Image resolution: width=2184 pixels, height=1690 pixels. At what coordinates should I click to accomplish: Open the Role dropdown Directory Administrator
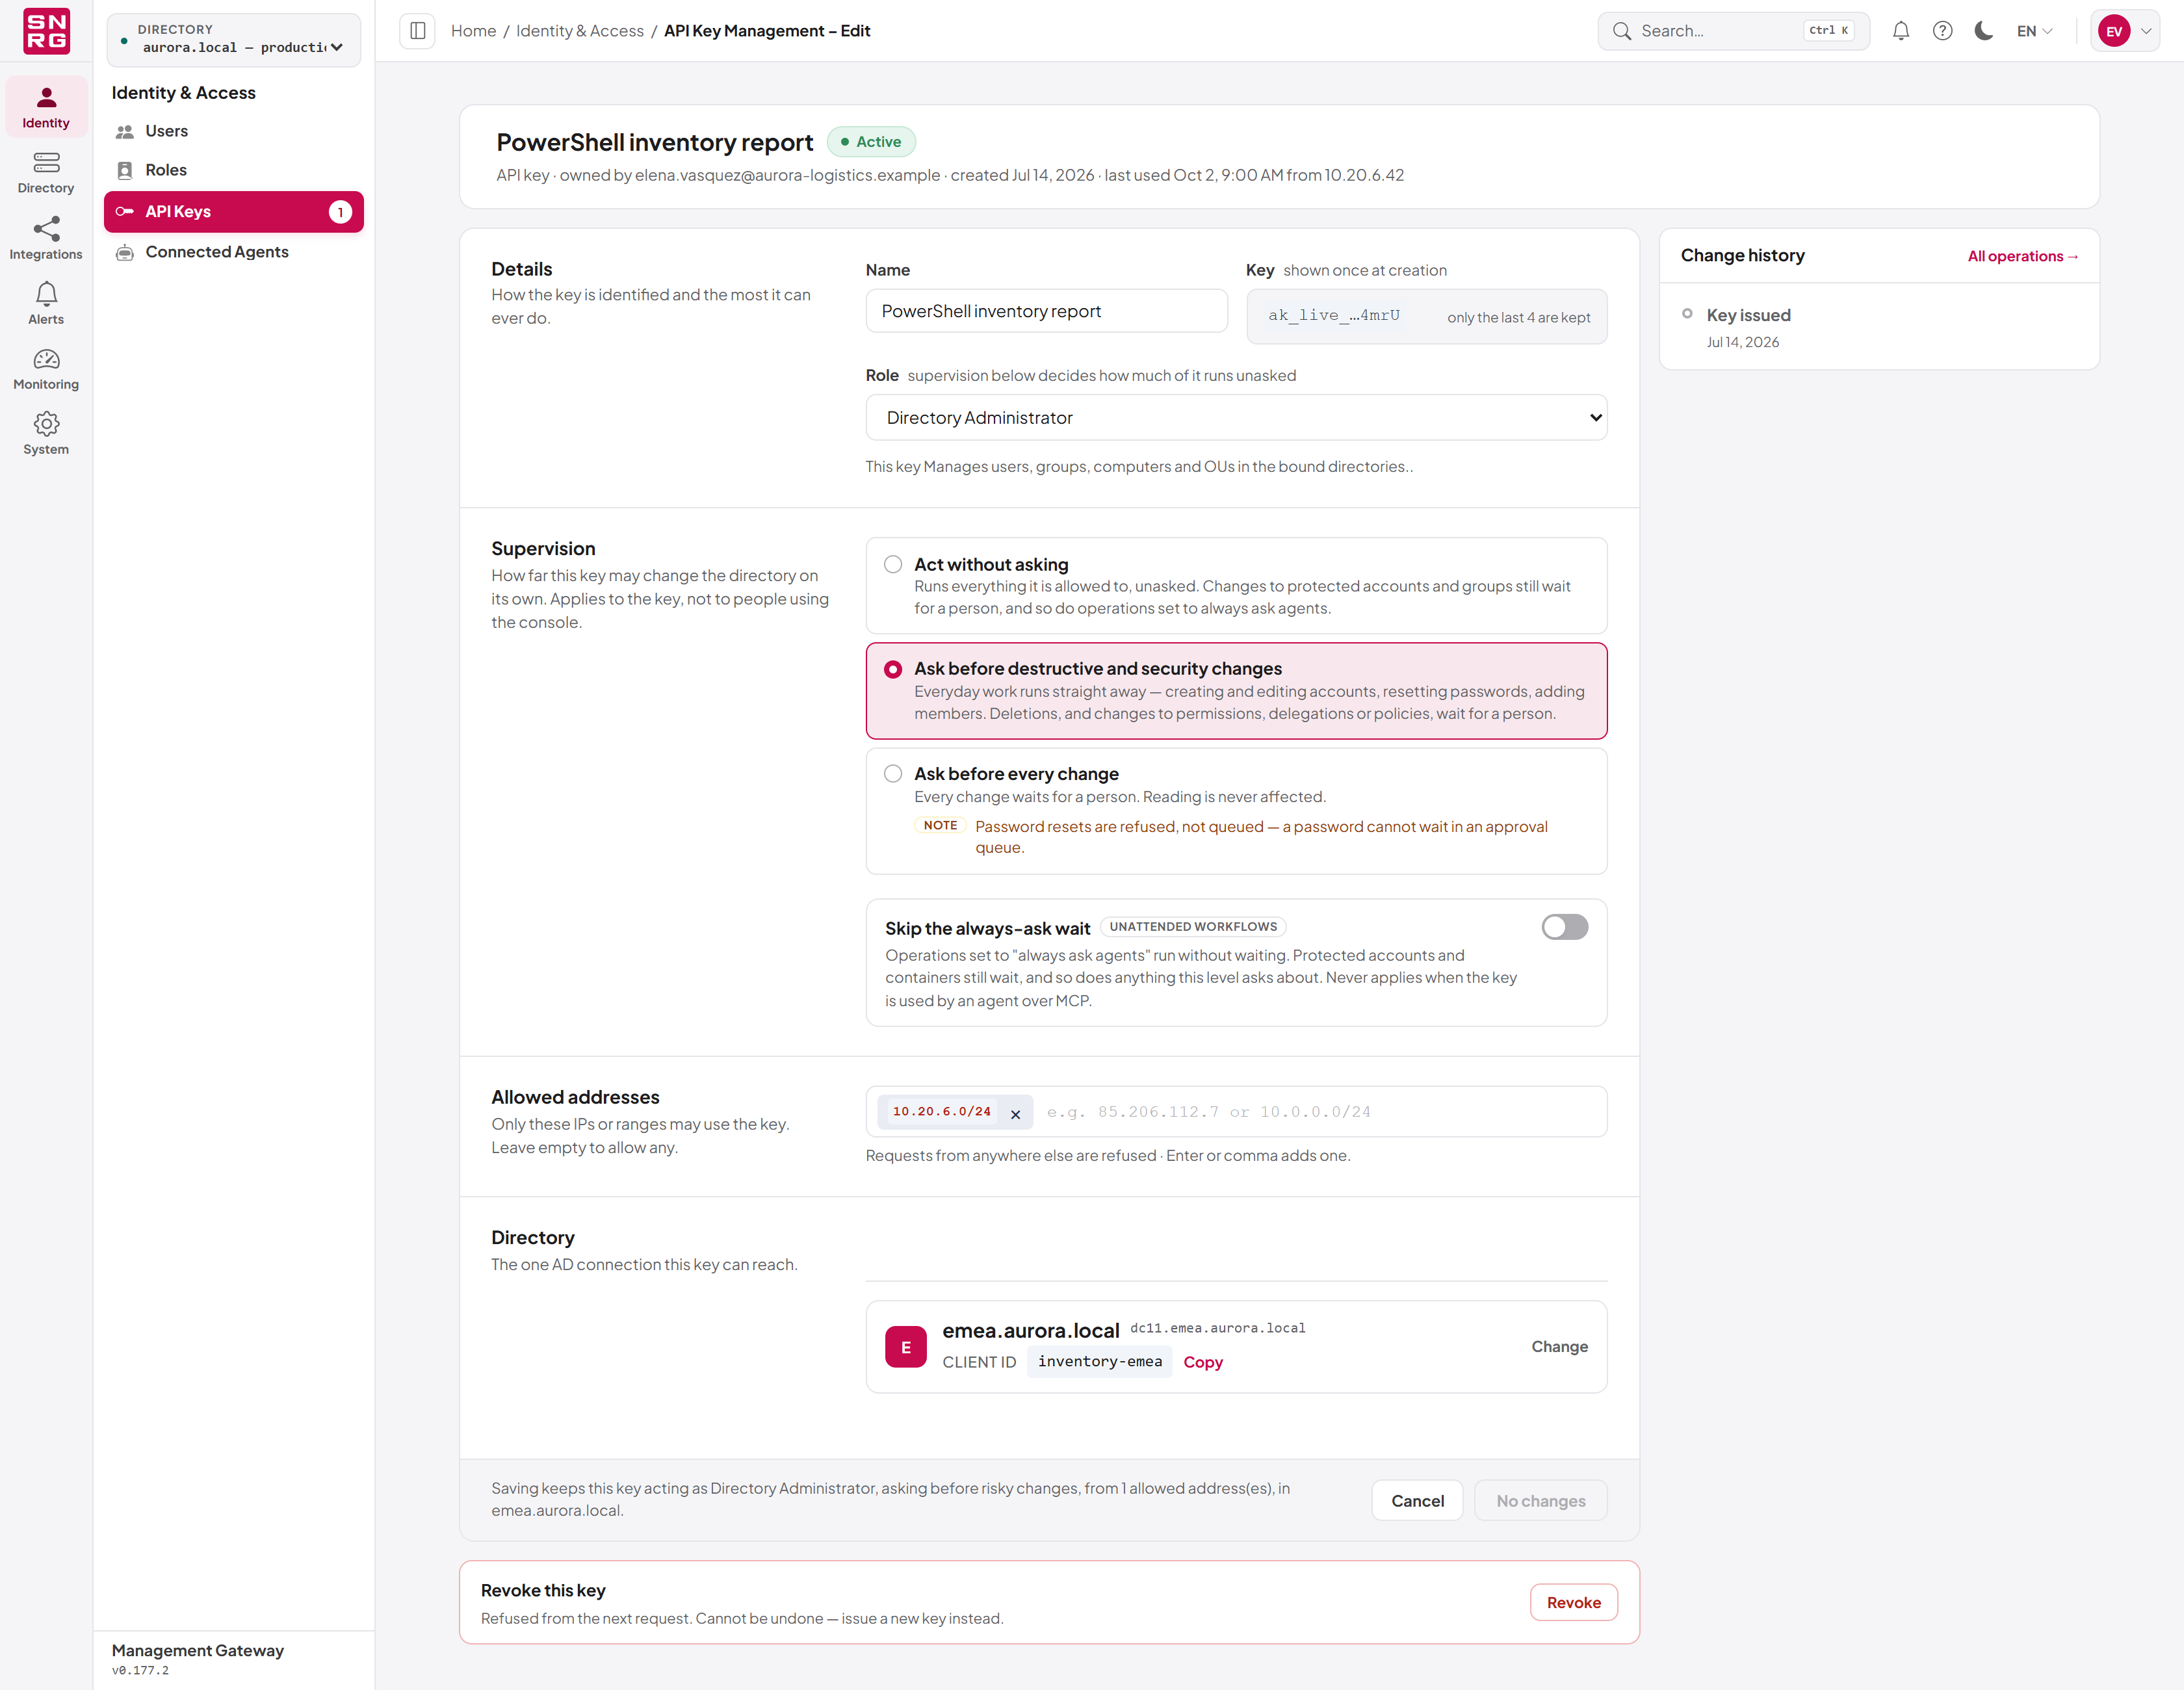1236,418
